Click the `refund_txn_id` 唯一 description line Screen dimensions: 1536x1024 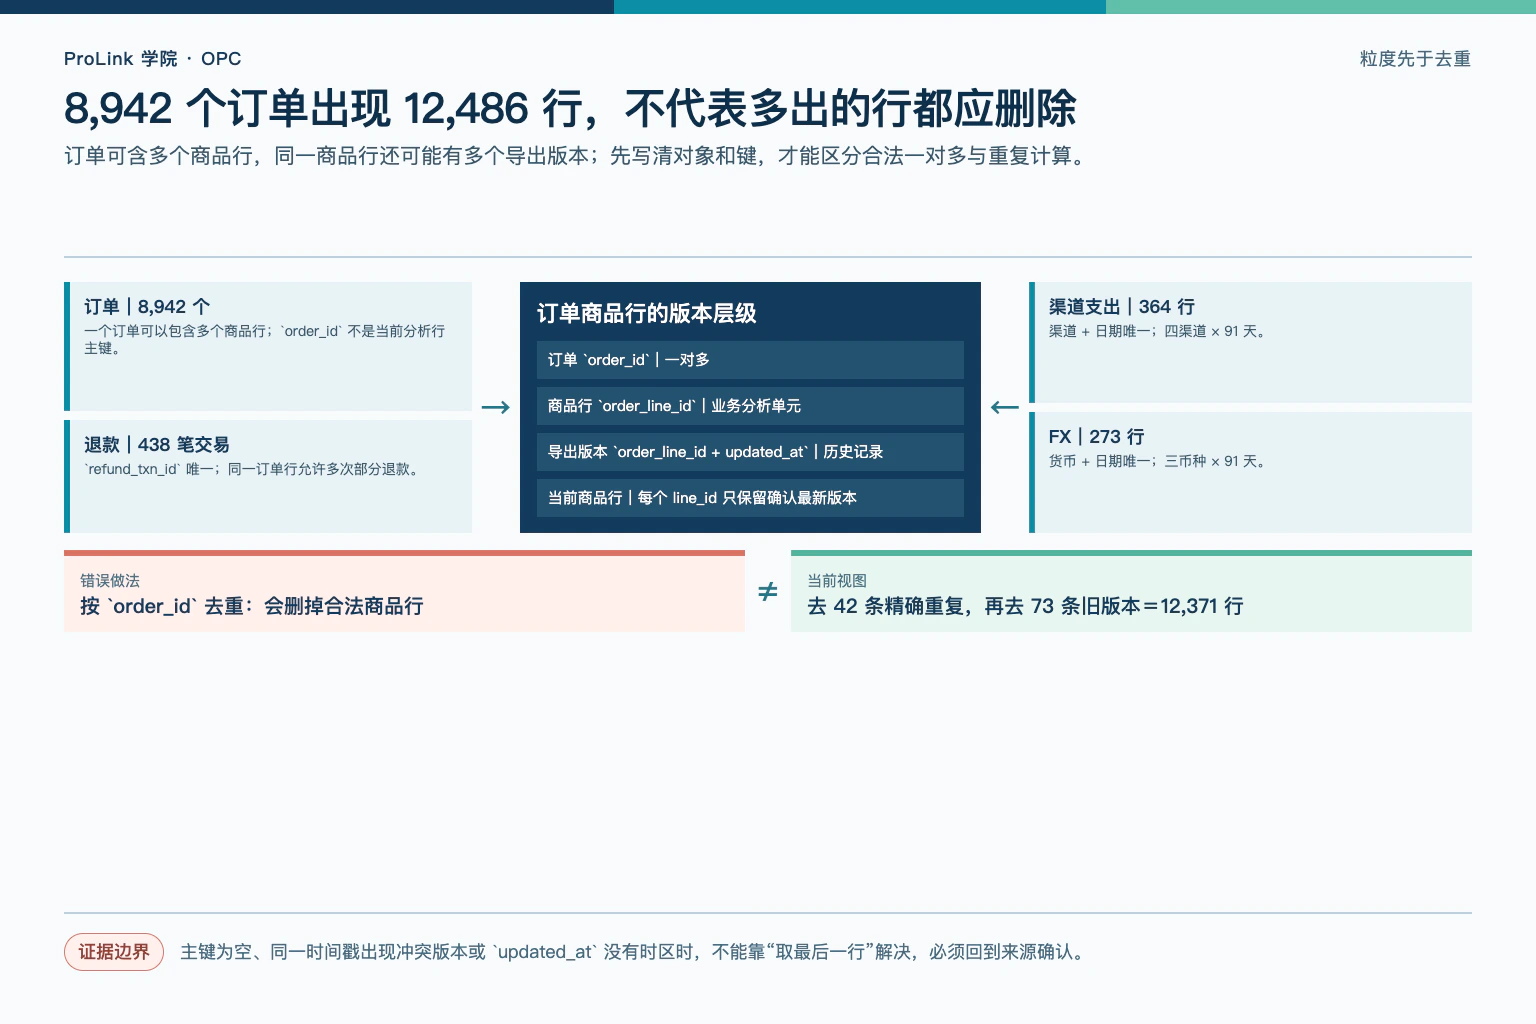pyautogui.click(x=253, y=469)
